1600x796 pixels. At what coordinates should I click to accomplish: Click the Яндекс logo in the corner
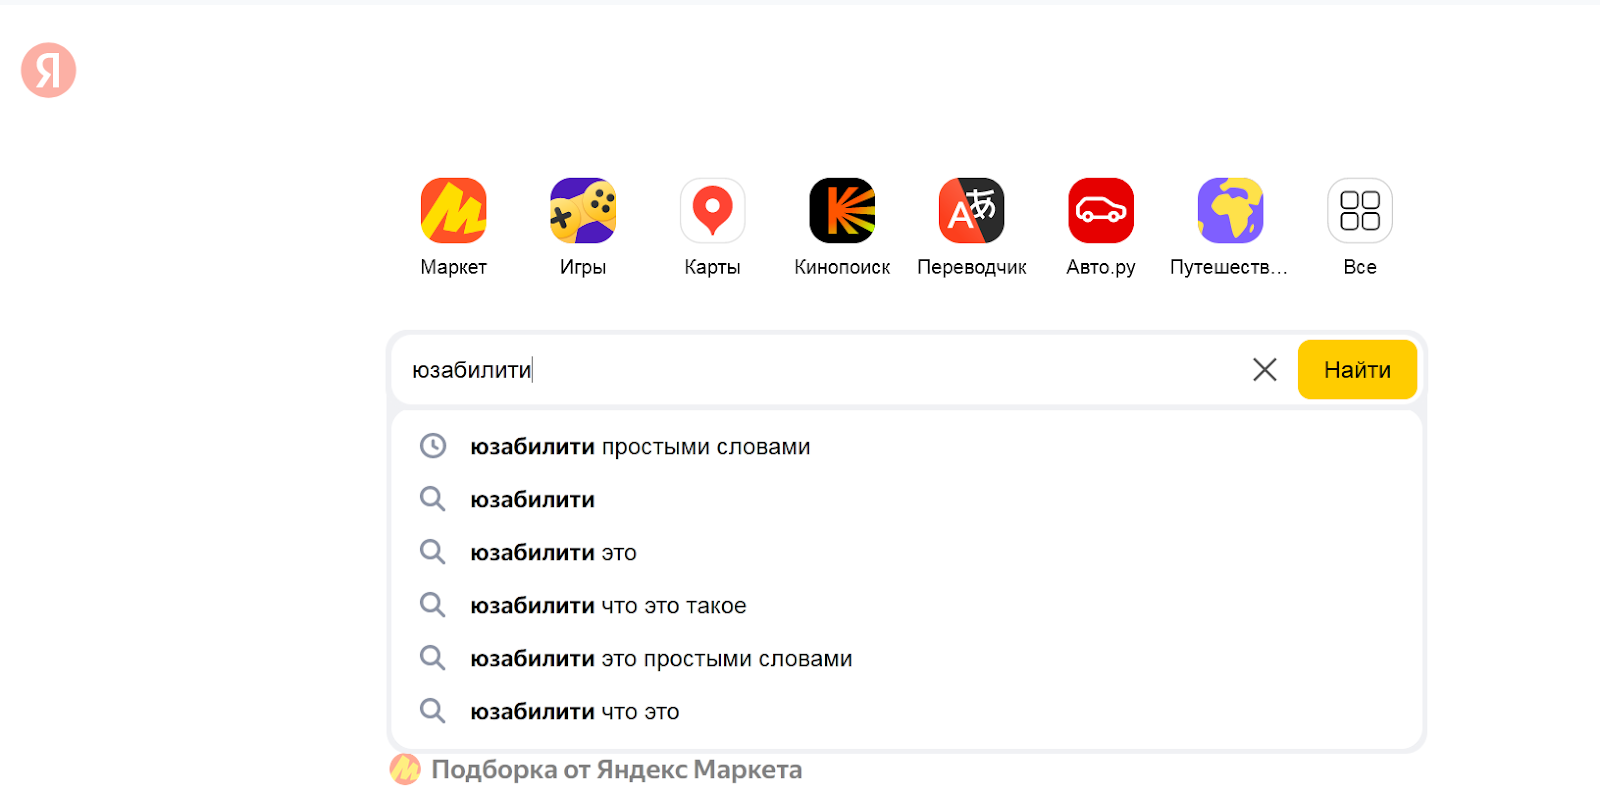(47, 69)
